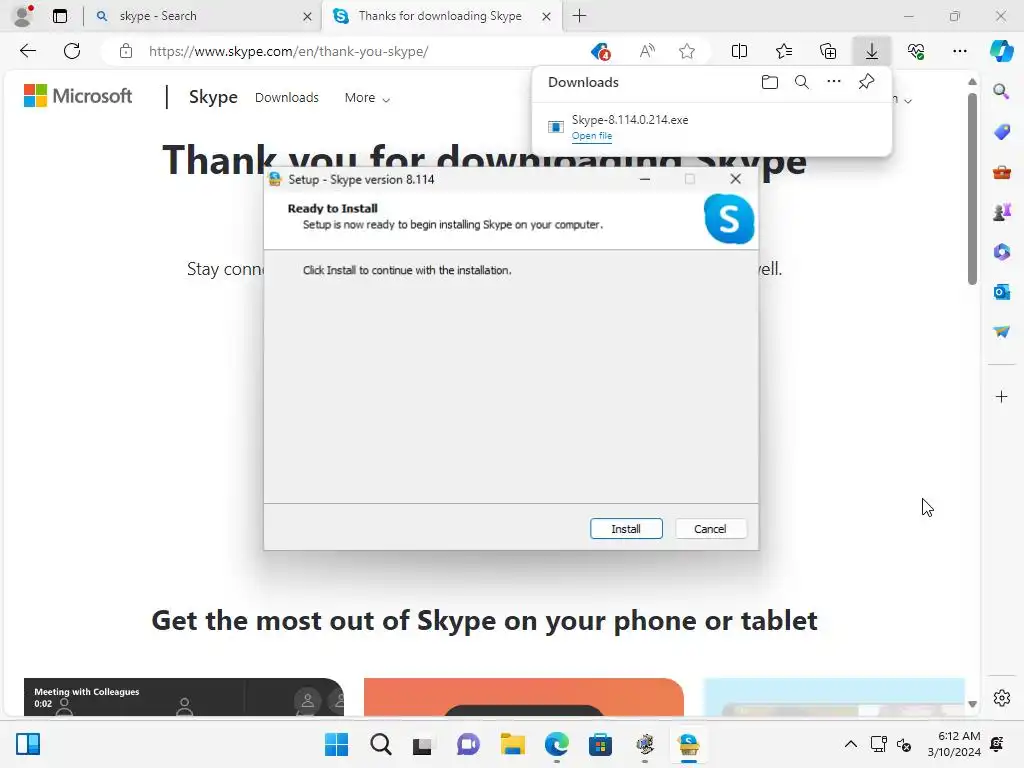This screenshot has height=768, width=1024.
Task: Open sidebar Outlook icon
Action: [x=1001, y=291]
